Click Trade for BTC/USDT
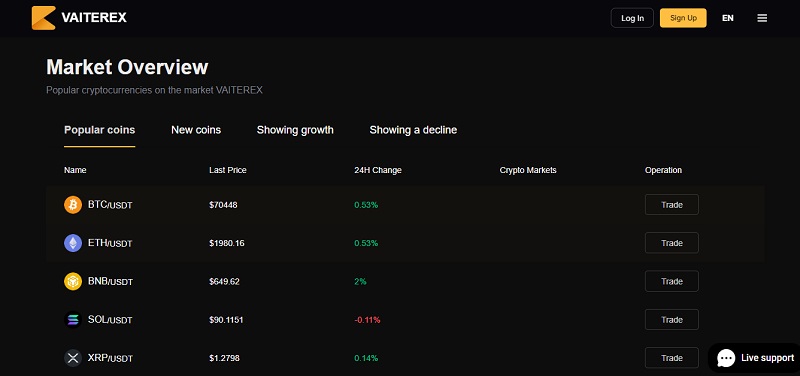The image size is (800, 376). tap(671, 205)
